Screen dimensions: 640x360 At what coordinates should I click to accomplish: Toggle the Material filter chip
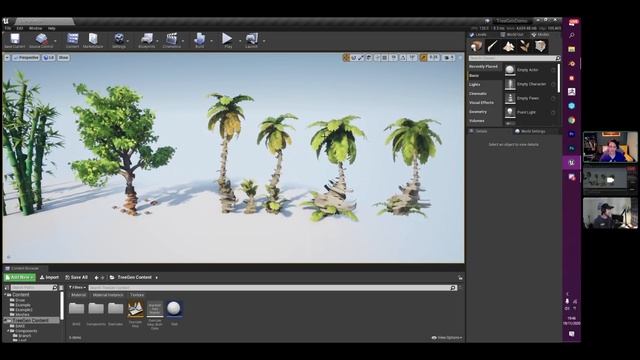[x=78, y=295]
